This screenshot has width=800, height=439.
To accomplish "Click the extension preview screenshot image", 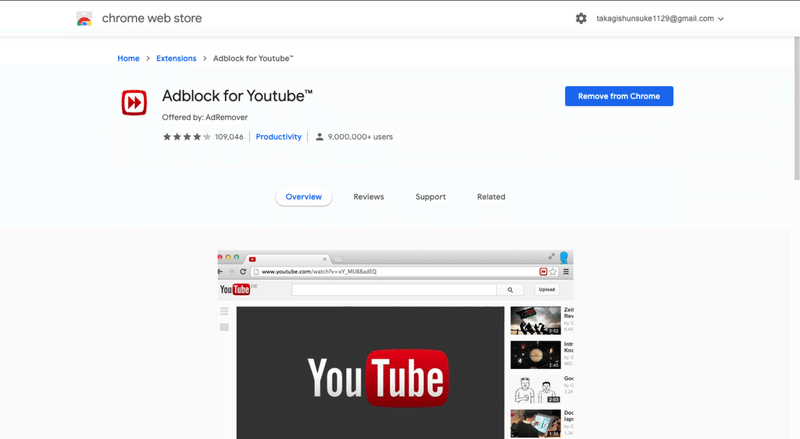I will 395,345.
